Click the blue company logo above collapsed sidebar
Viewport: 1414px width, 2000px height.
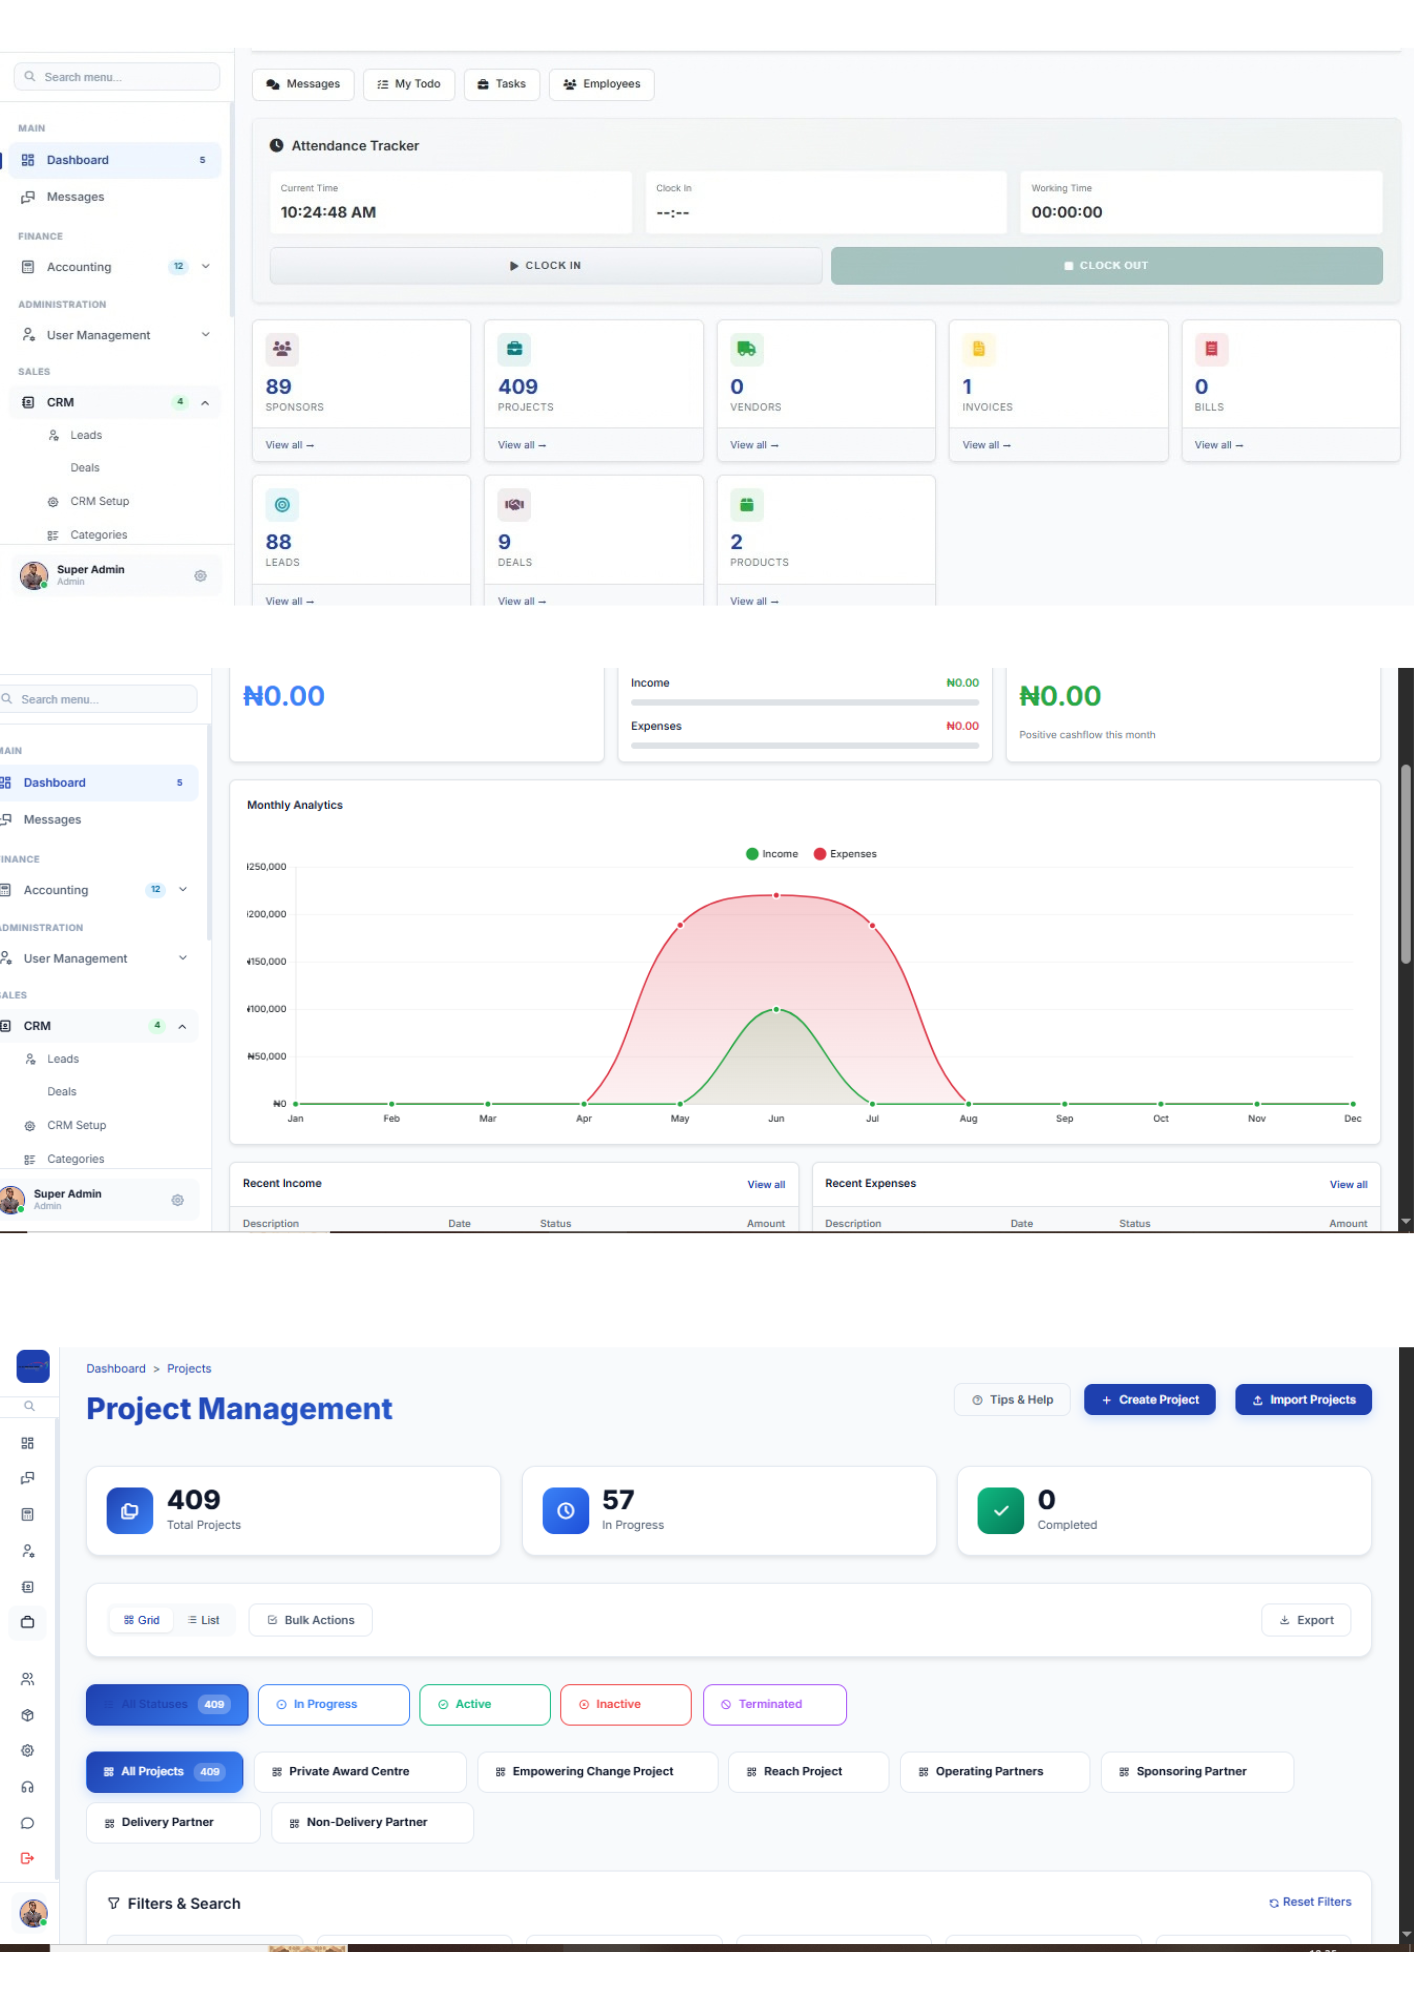[x=33, y=1366]
